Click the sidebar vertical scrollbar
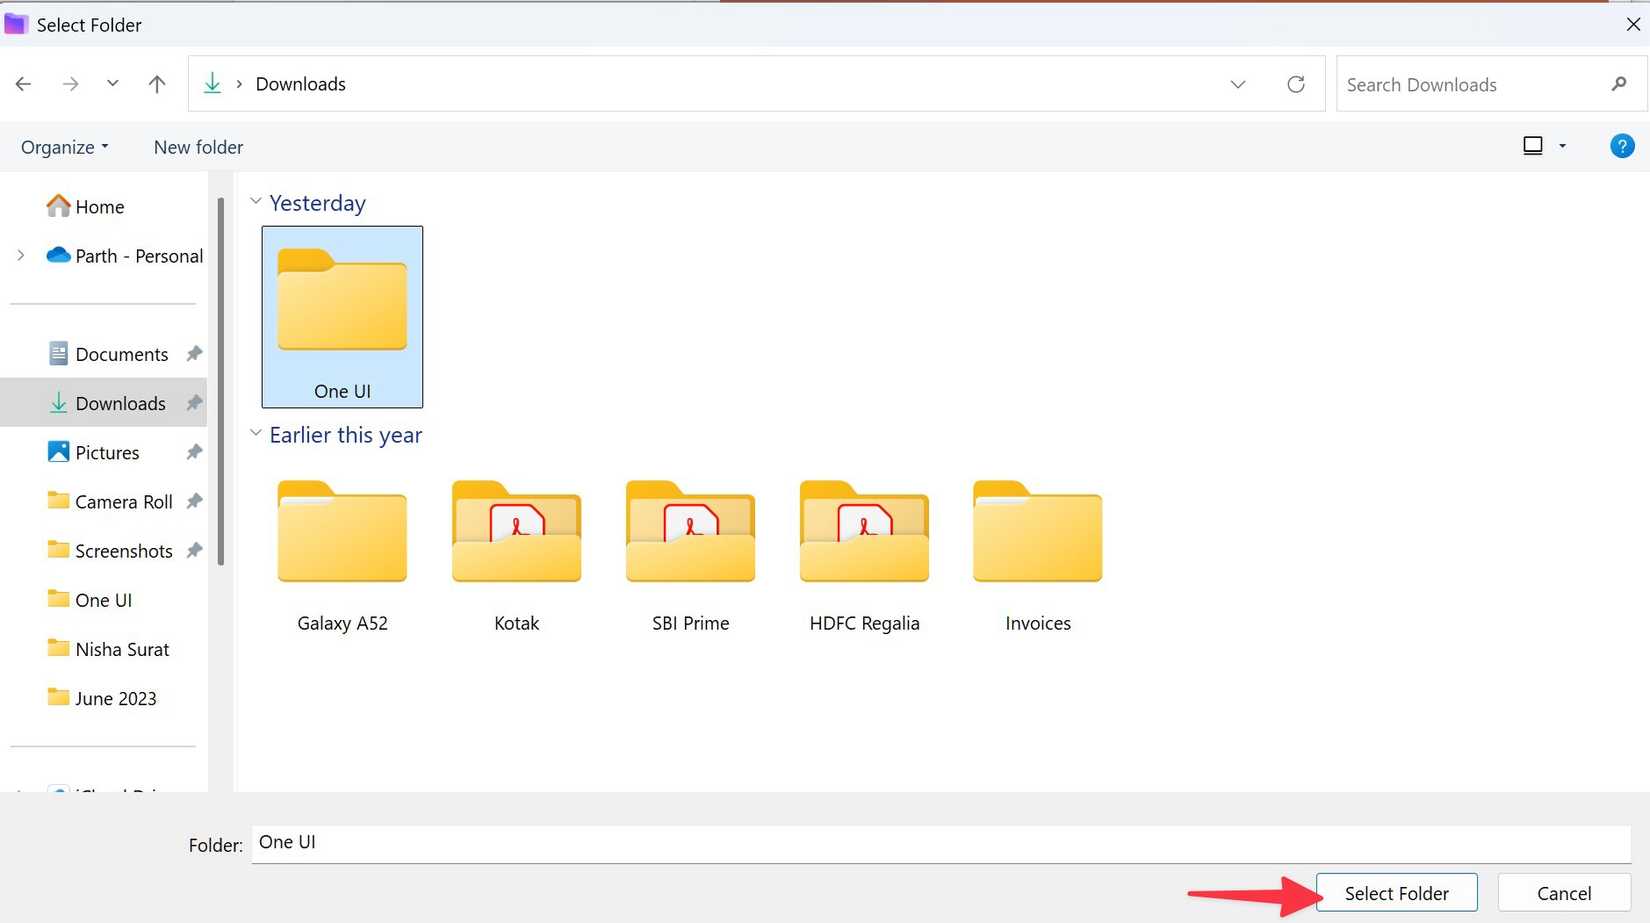 click(x=220, y=380)
